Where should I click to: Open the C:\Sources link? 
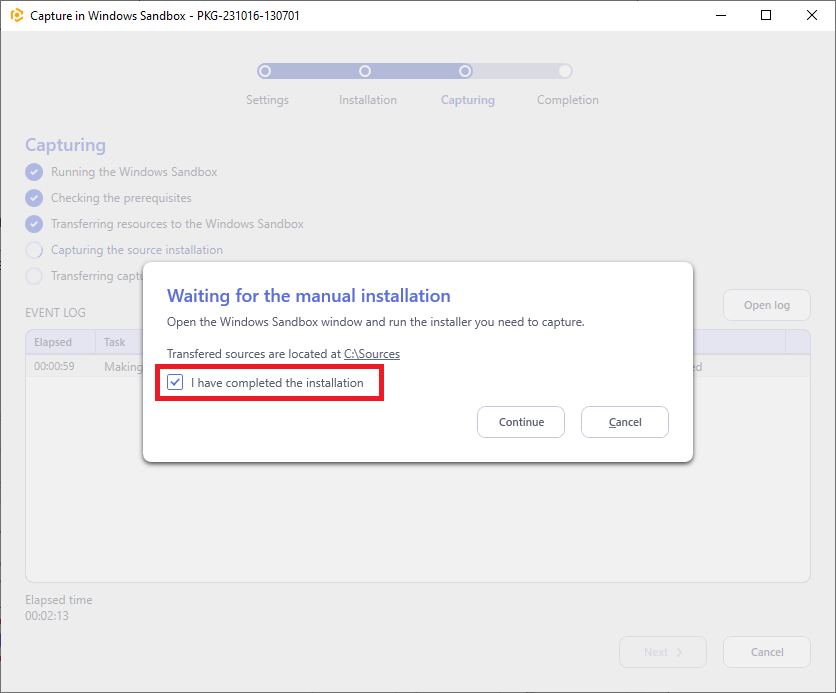coord(372,354)
